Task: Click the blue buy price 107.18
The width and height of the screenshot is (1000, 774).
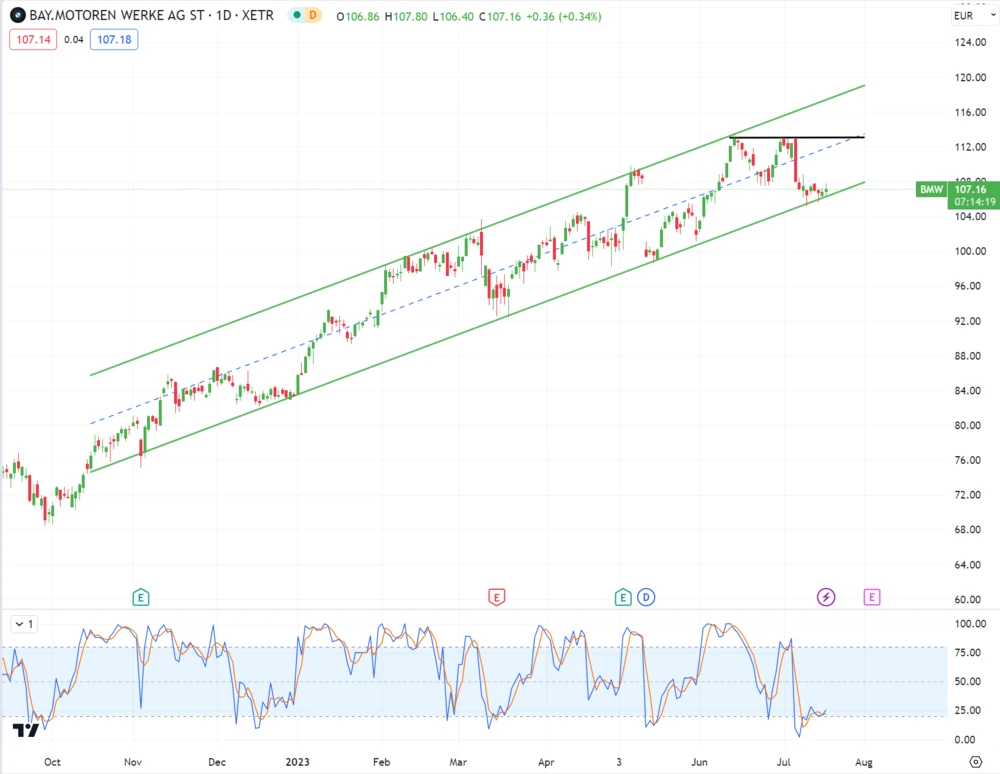Action: click(113, 40)
